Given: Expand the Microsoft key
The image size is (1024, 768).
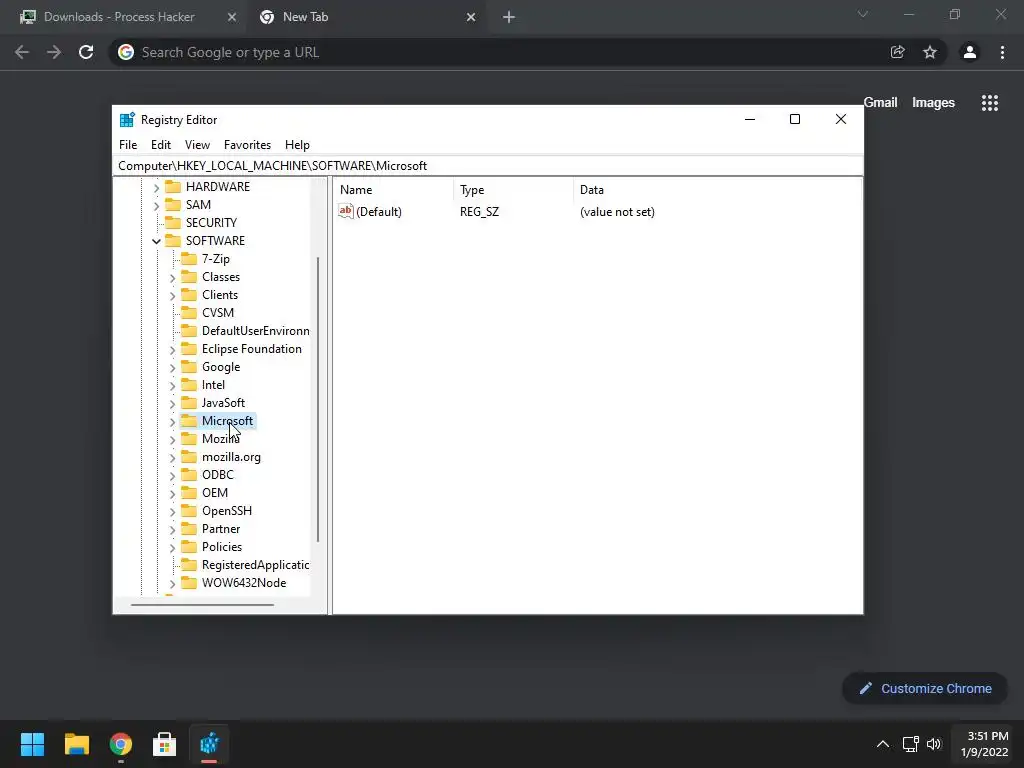Looking at the screenshot, I should pos(172,422).
